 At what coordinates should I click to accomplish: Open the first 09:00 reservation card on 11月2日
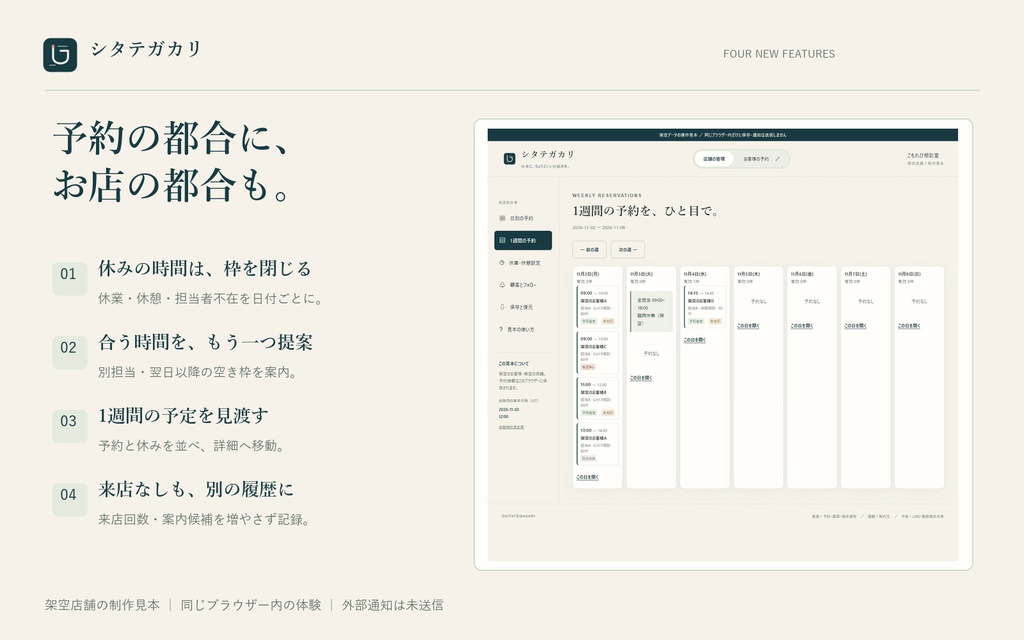(x=598, y=307)
